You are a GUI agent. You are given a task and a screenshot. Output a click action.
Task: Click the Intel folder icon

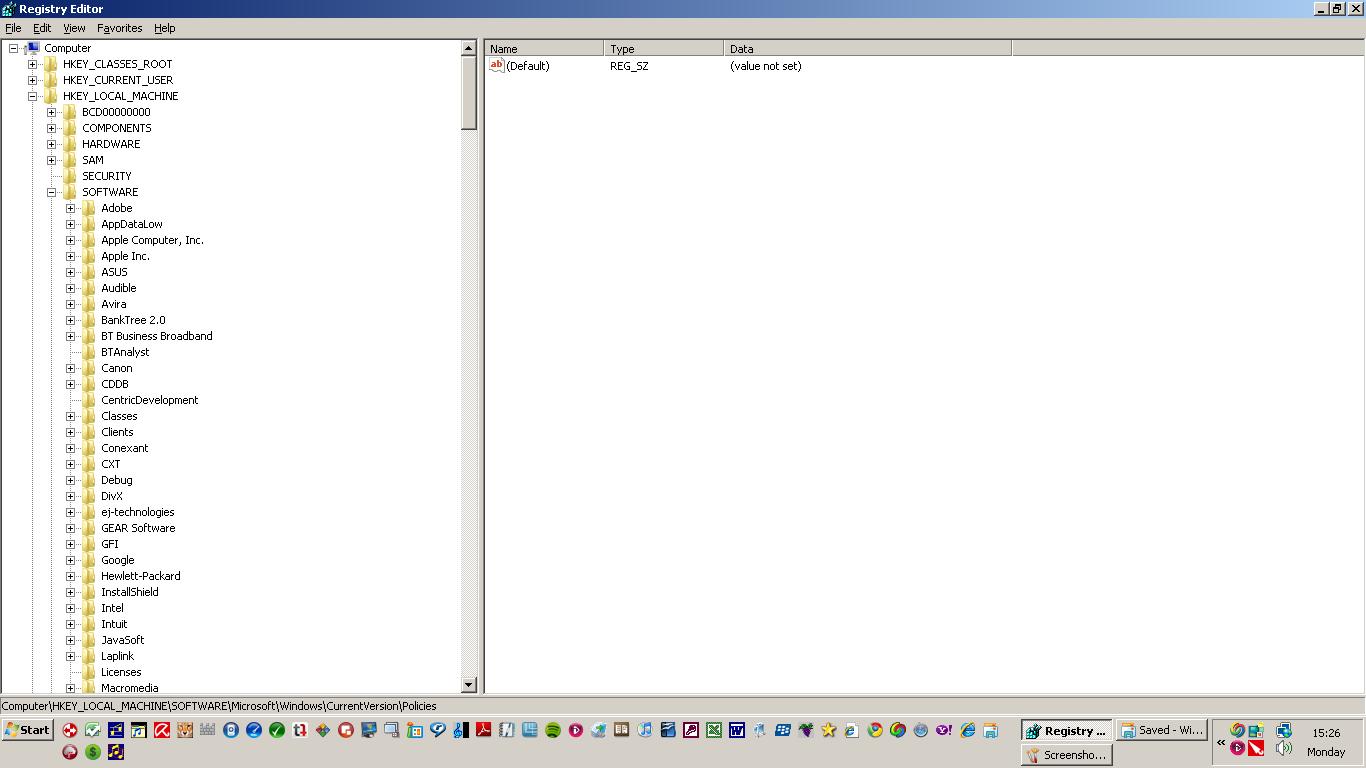(88, 608)
